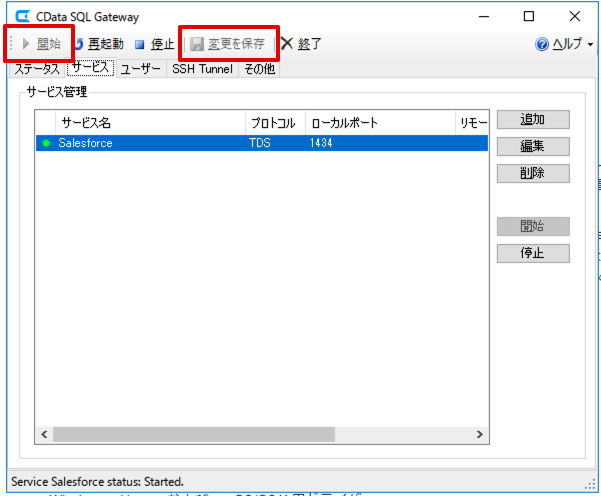Click the side-panel 開始 button
Image resolution: width=601 pixels, height=496 pixels.
click(533, 226)
